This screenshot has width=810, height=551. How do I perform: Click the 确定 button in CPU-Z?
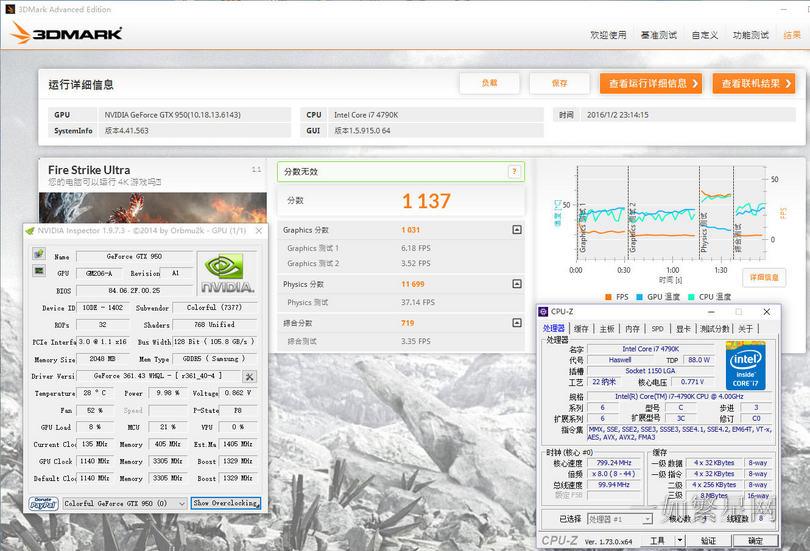click(755, 540)
